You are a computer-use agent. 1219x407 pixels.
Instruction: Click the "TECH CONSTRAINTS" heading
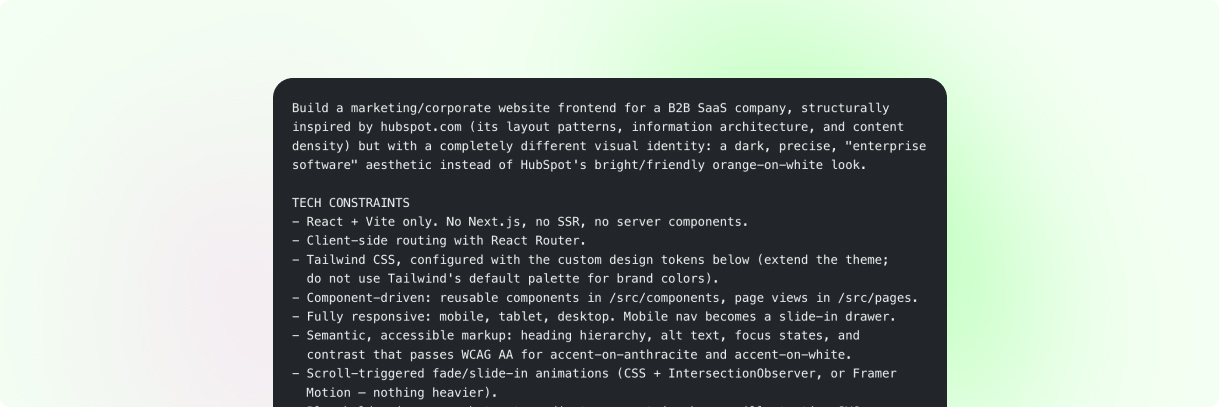pyautogui.click(x=350, y=202)
